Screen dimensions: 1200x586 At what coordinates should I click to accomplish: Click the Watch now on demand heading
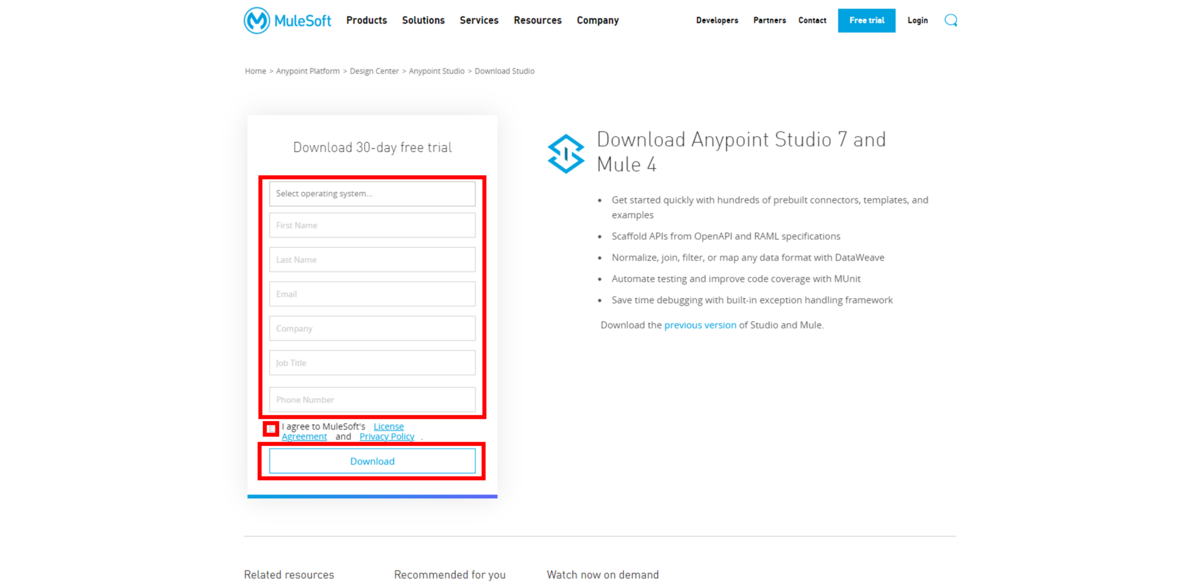coord(603,575)
